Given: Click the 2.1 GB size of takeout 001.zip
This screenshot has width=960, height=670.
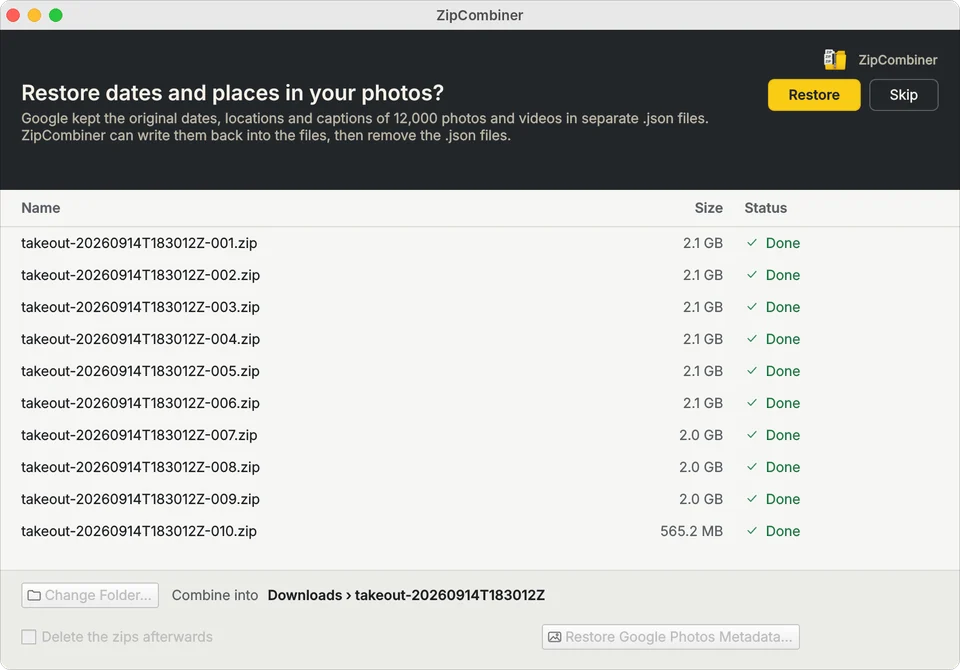Looking at the screenshot, I should click(703, 243).
